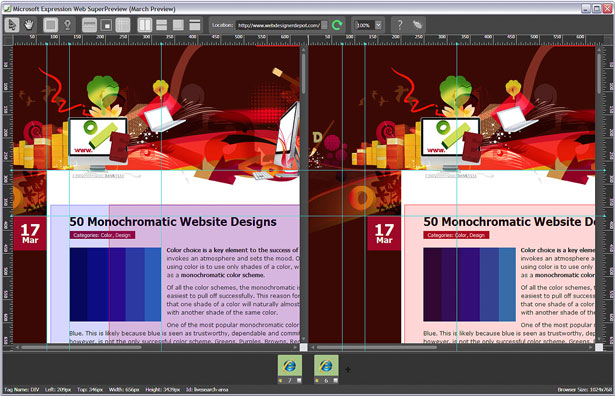Screen dimensions: 615x396
Task: Click the 17 Mar date badge in left pane
Action: (x=30, y=234)
